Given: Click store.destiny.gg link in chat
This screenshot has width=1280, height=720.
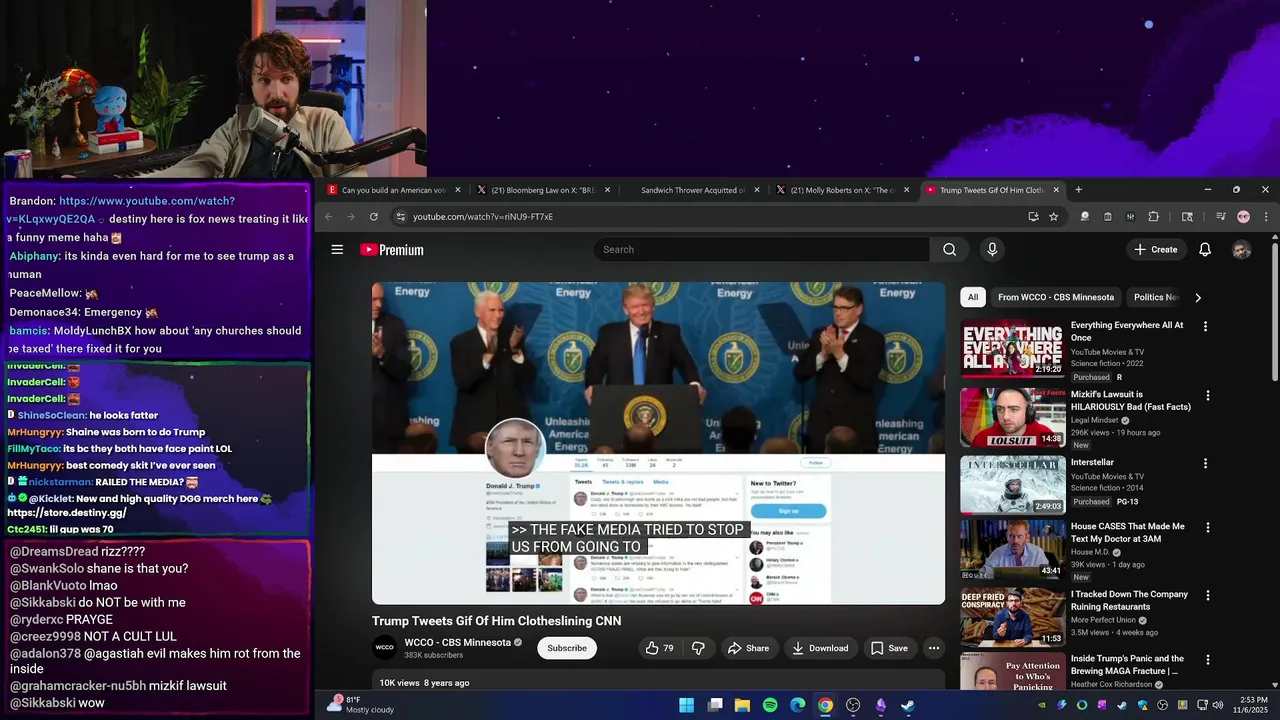Looking at the screenshot, I should [67, 512].
